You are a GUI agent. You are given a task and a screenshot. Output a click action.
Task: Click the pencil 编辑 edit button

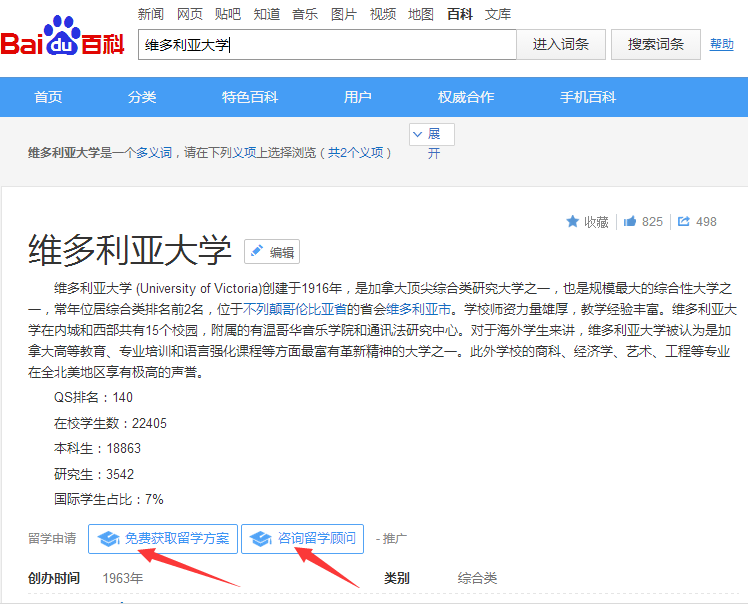[272, 251]
